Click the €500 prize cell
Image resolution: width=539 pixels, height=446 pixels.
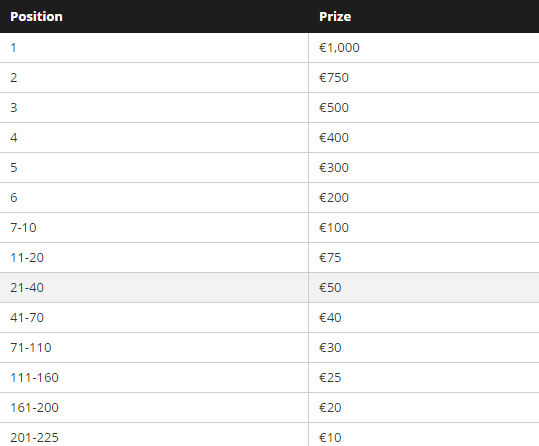tap(424, 108)
